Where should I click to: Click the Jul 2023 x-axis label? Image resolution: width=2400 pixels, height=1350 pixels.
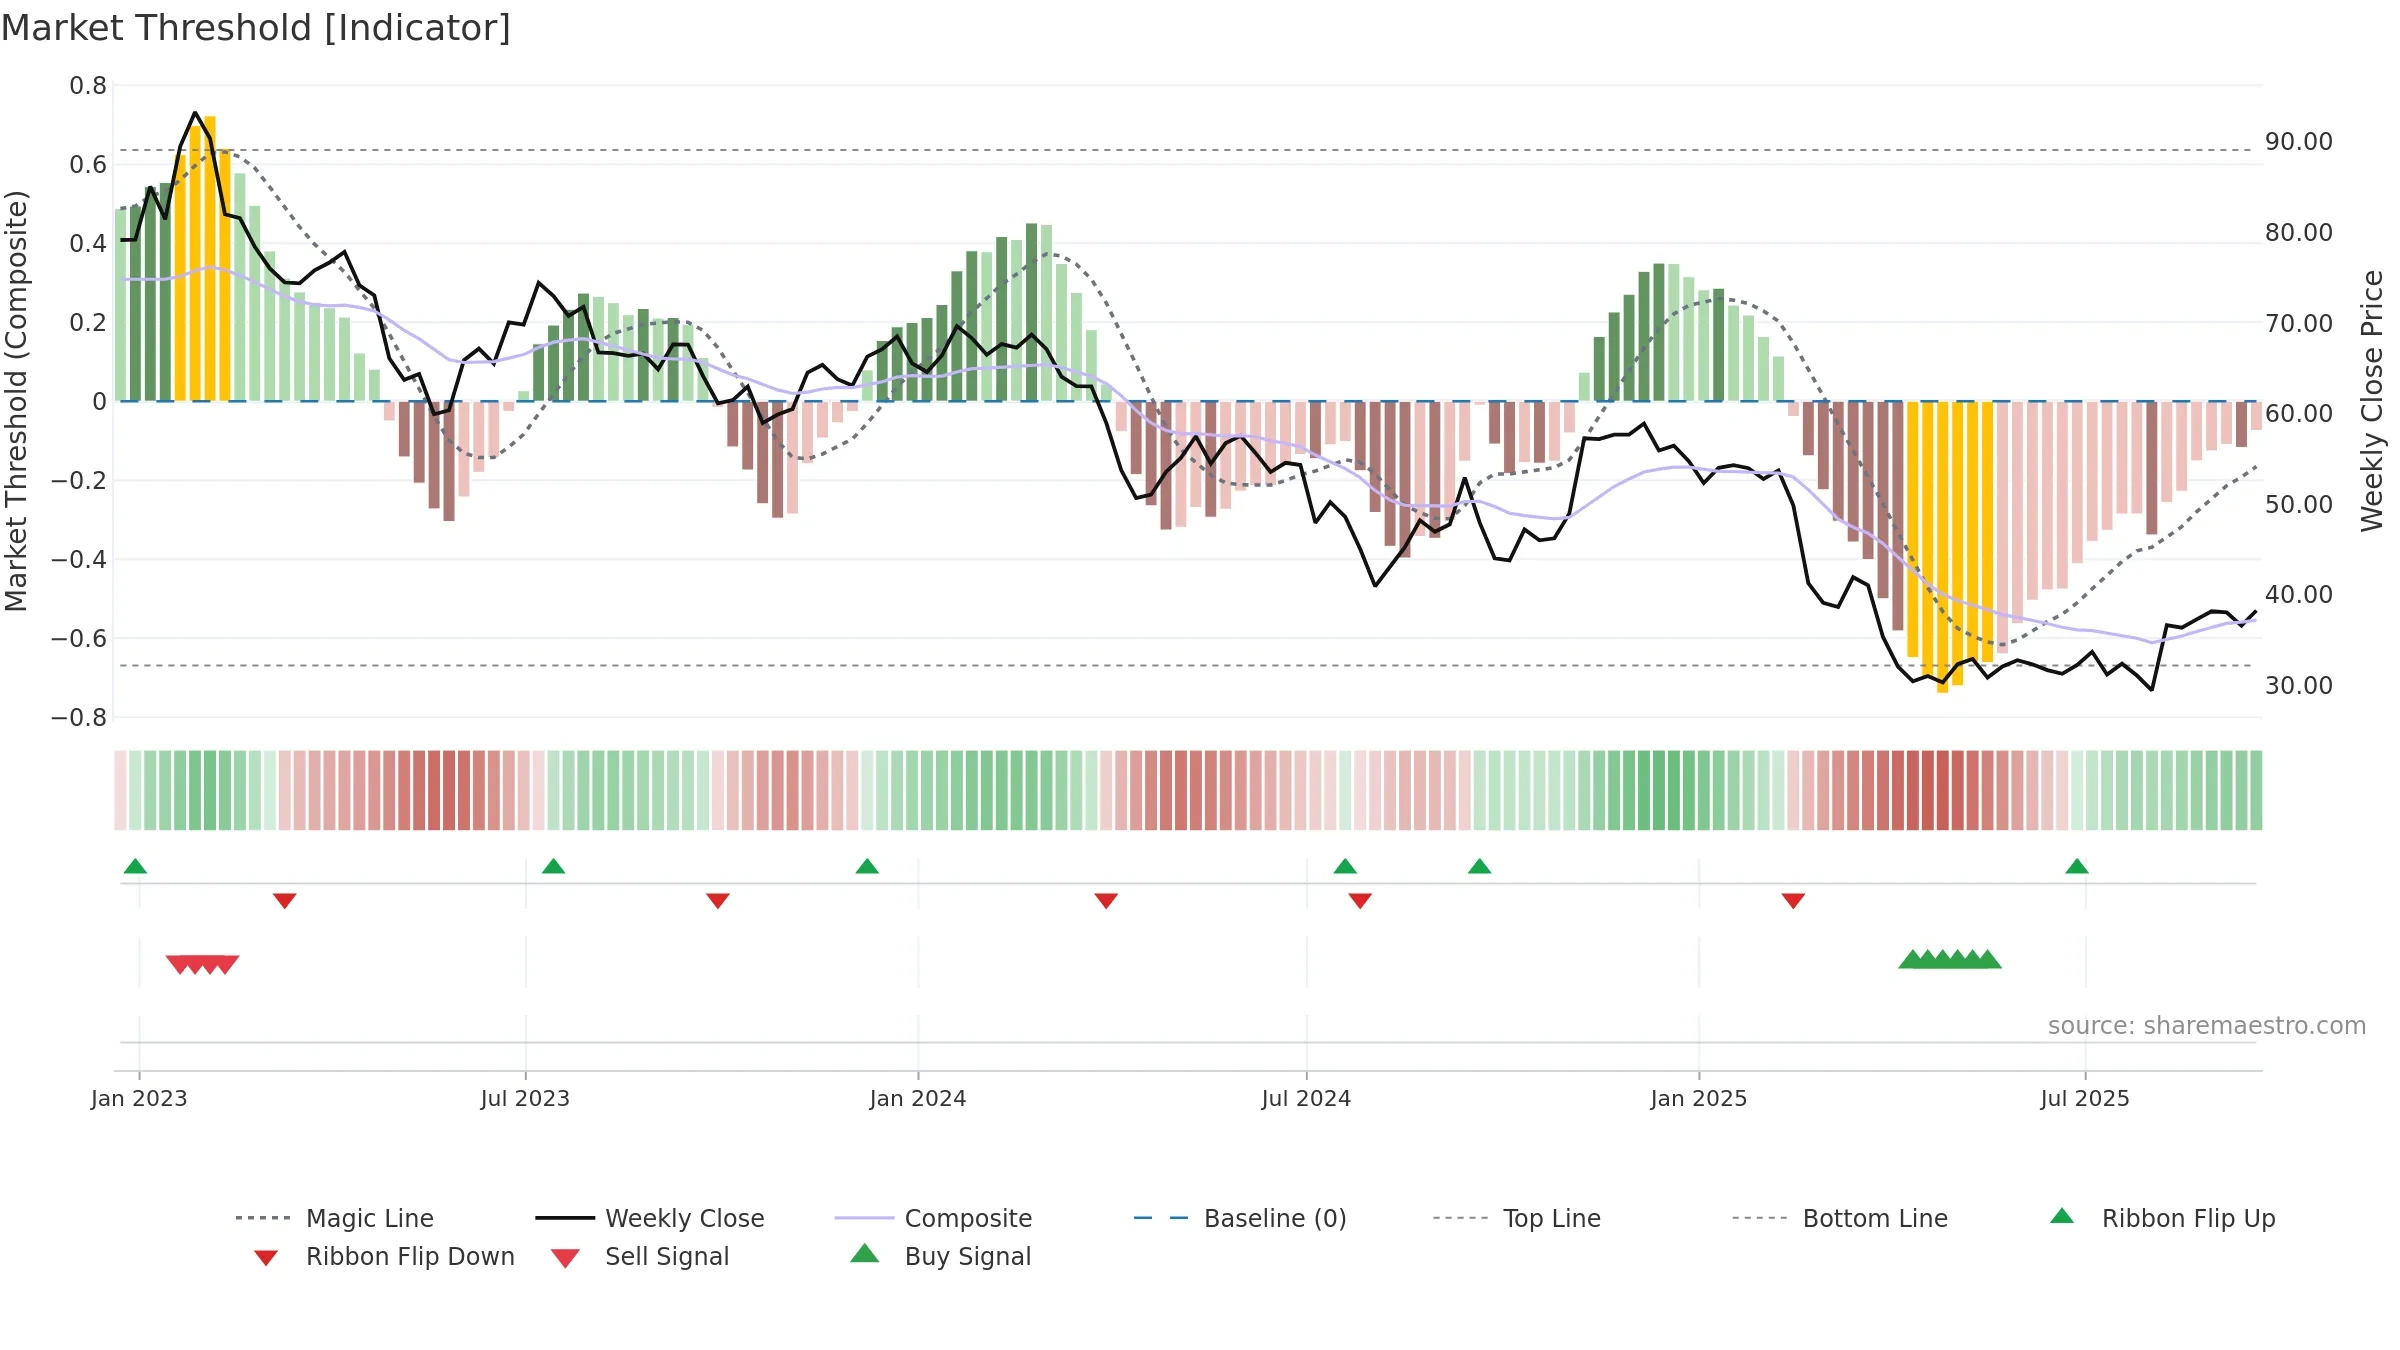pos(525,1098)
